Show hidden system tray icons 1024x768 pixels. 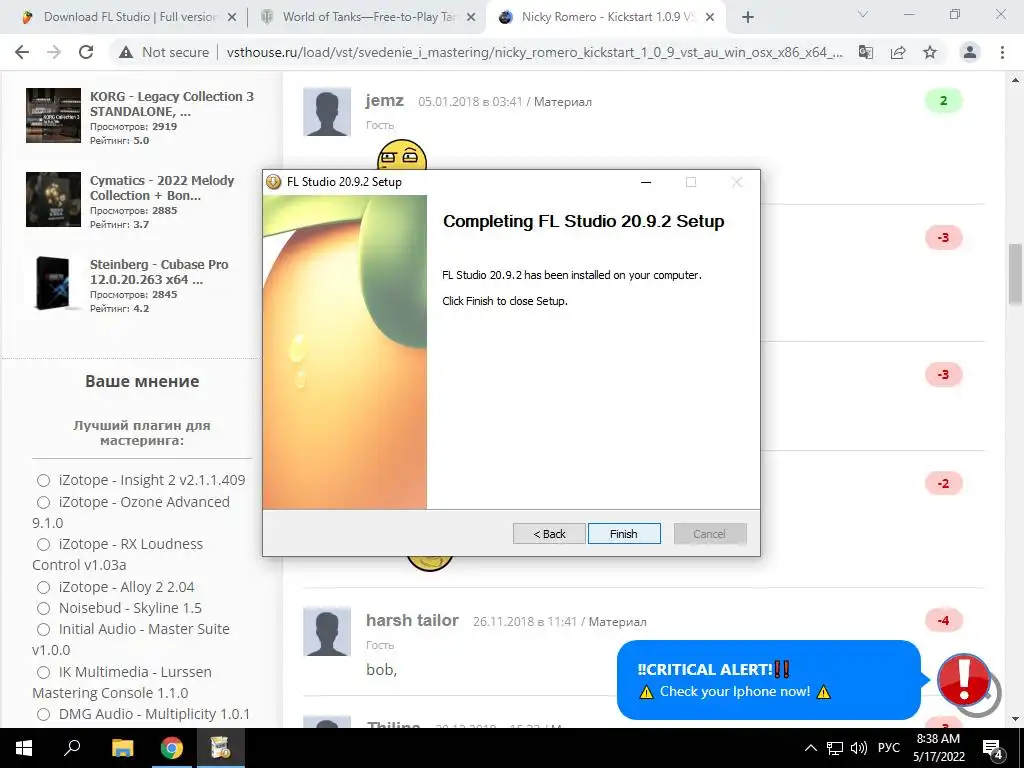810,748
